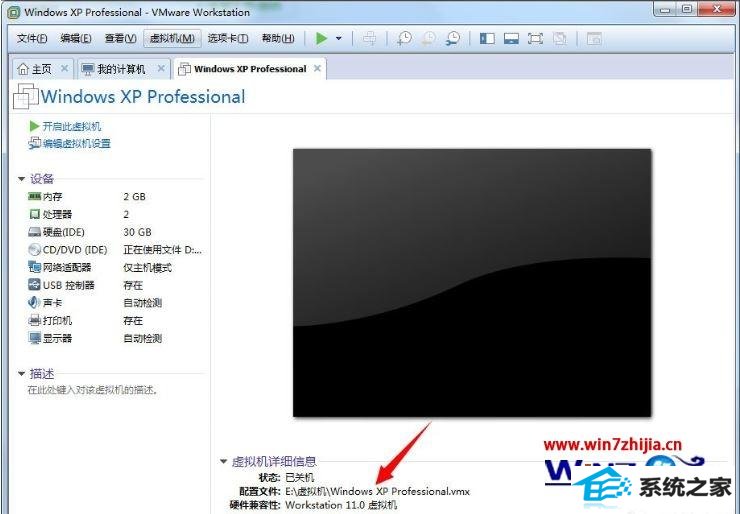Select the Windows XP Professional tab
The image size is (740, 514).
click(x=250, y=69)
